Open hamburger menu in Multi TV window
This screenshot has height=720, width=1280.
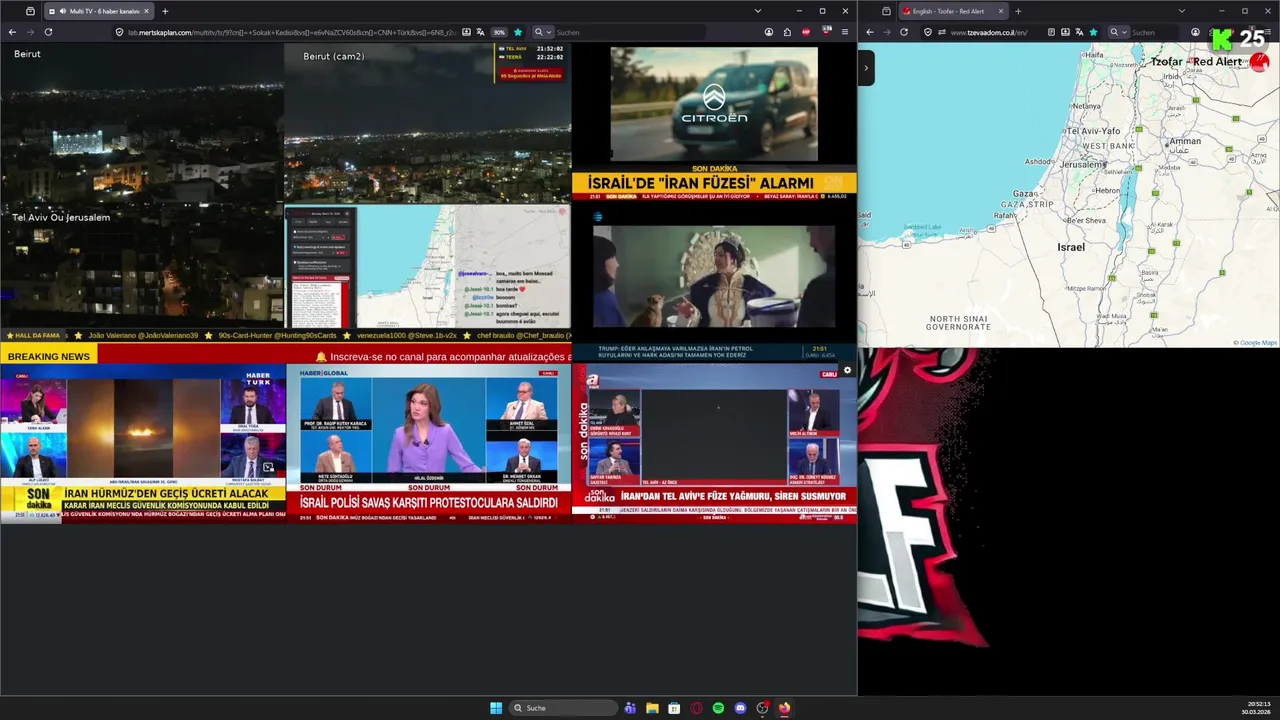tap(845, 32)
